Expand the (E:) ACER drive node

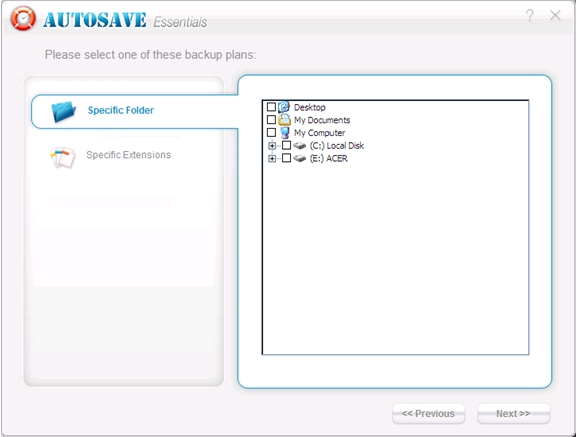click(x=272, y=159)
